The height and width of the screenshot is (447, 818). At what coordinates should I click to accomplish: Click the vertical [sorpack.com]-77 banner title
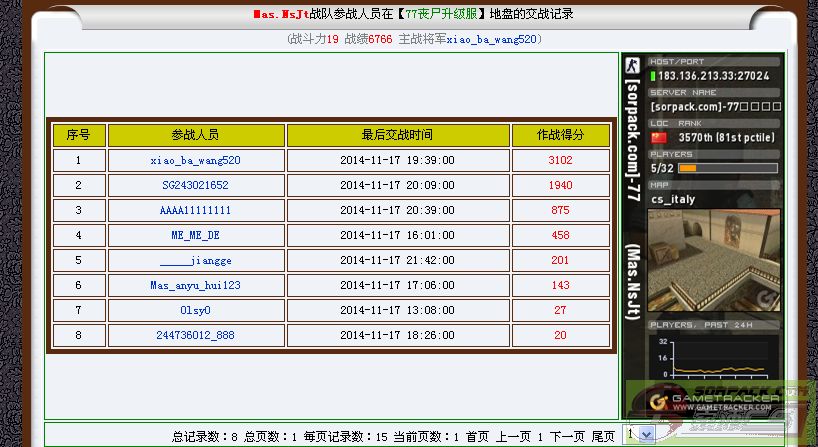pyautogui.click(x=633, y=140)
